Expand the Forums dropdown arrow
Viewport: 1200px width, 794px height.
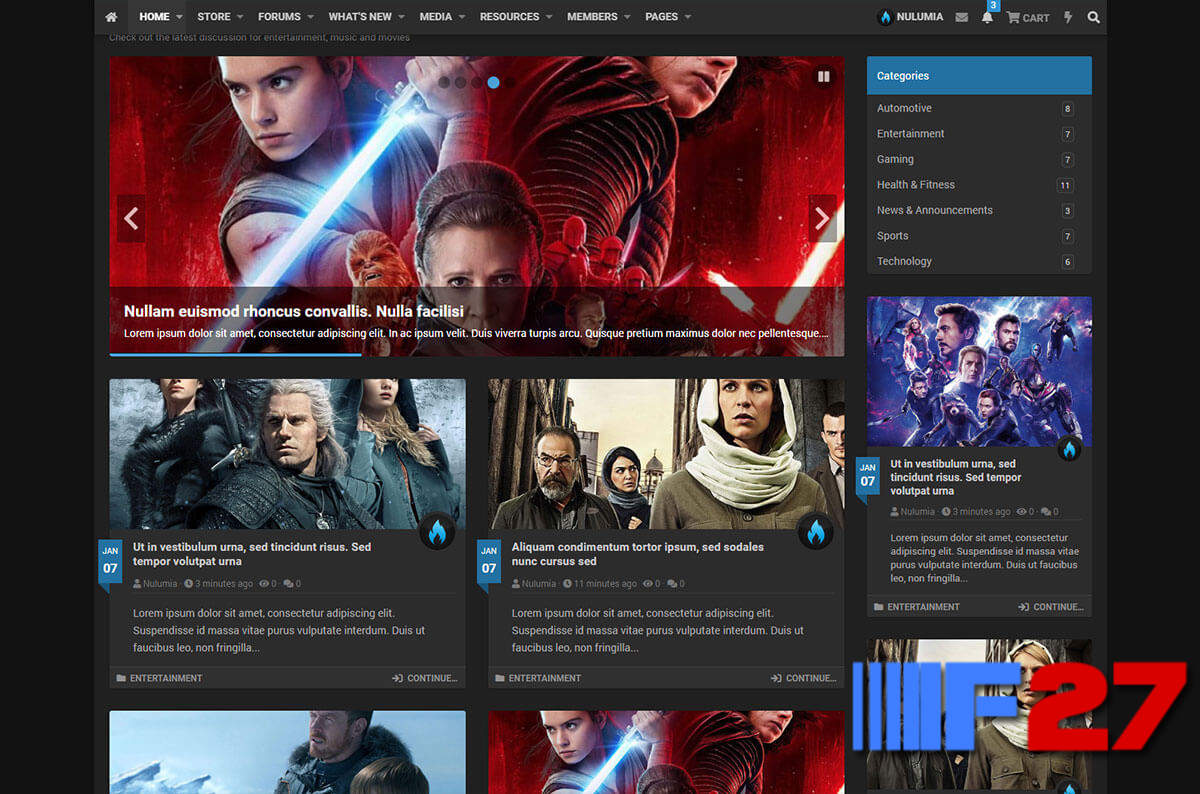[310, 17]
